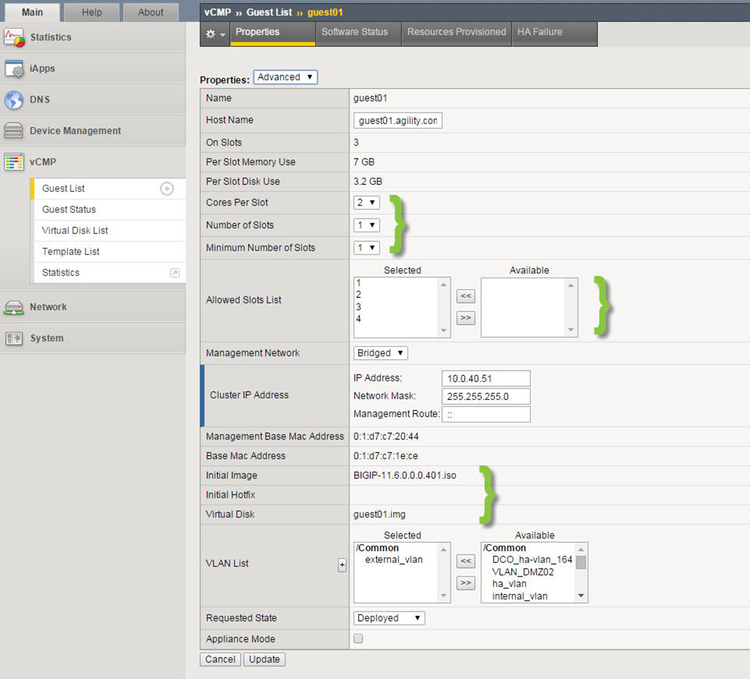
Task: Click the Host Name input field
Action: tap(397, 120)
